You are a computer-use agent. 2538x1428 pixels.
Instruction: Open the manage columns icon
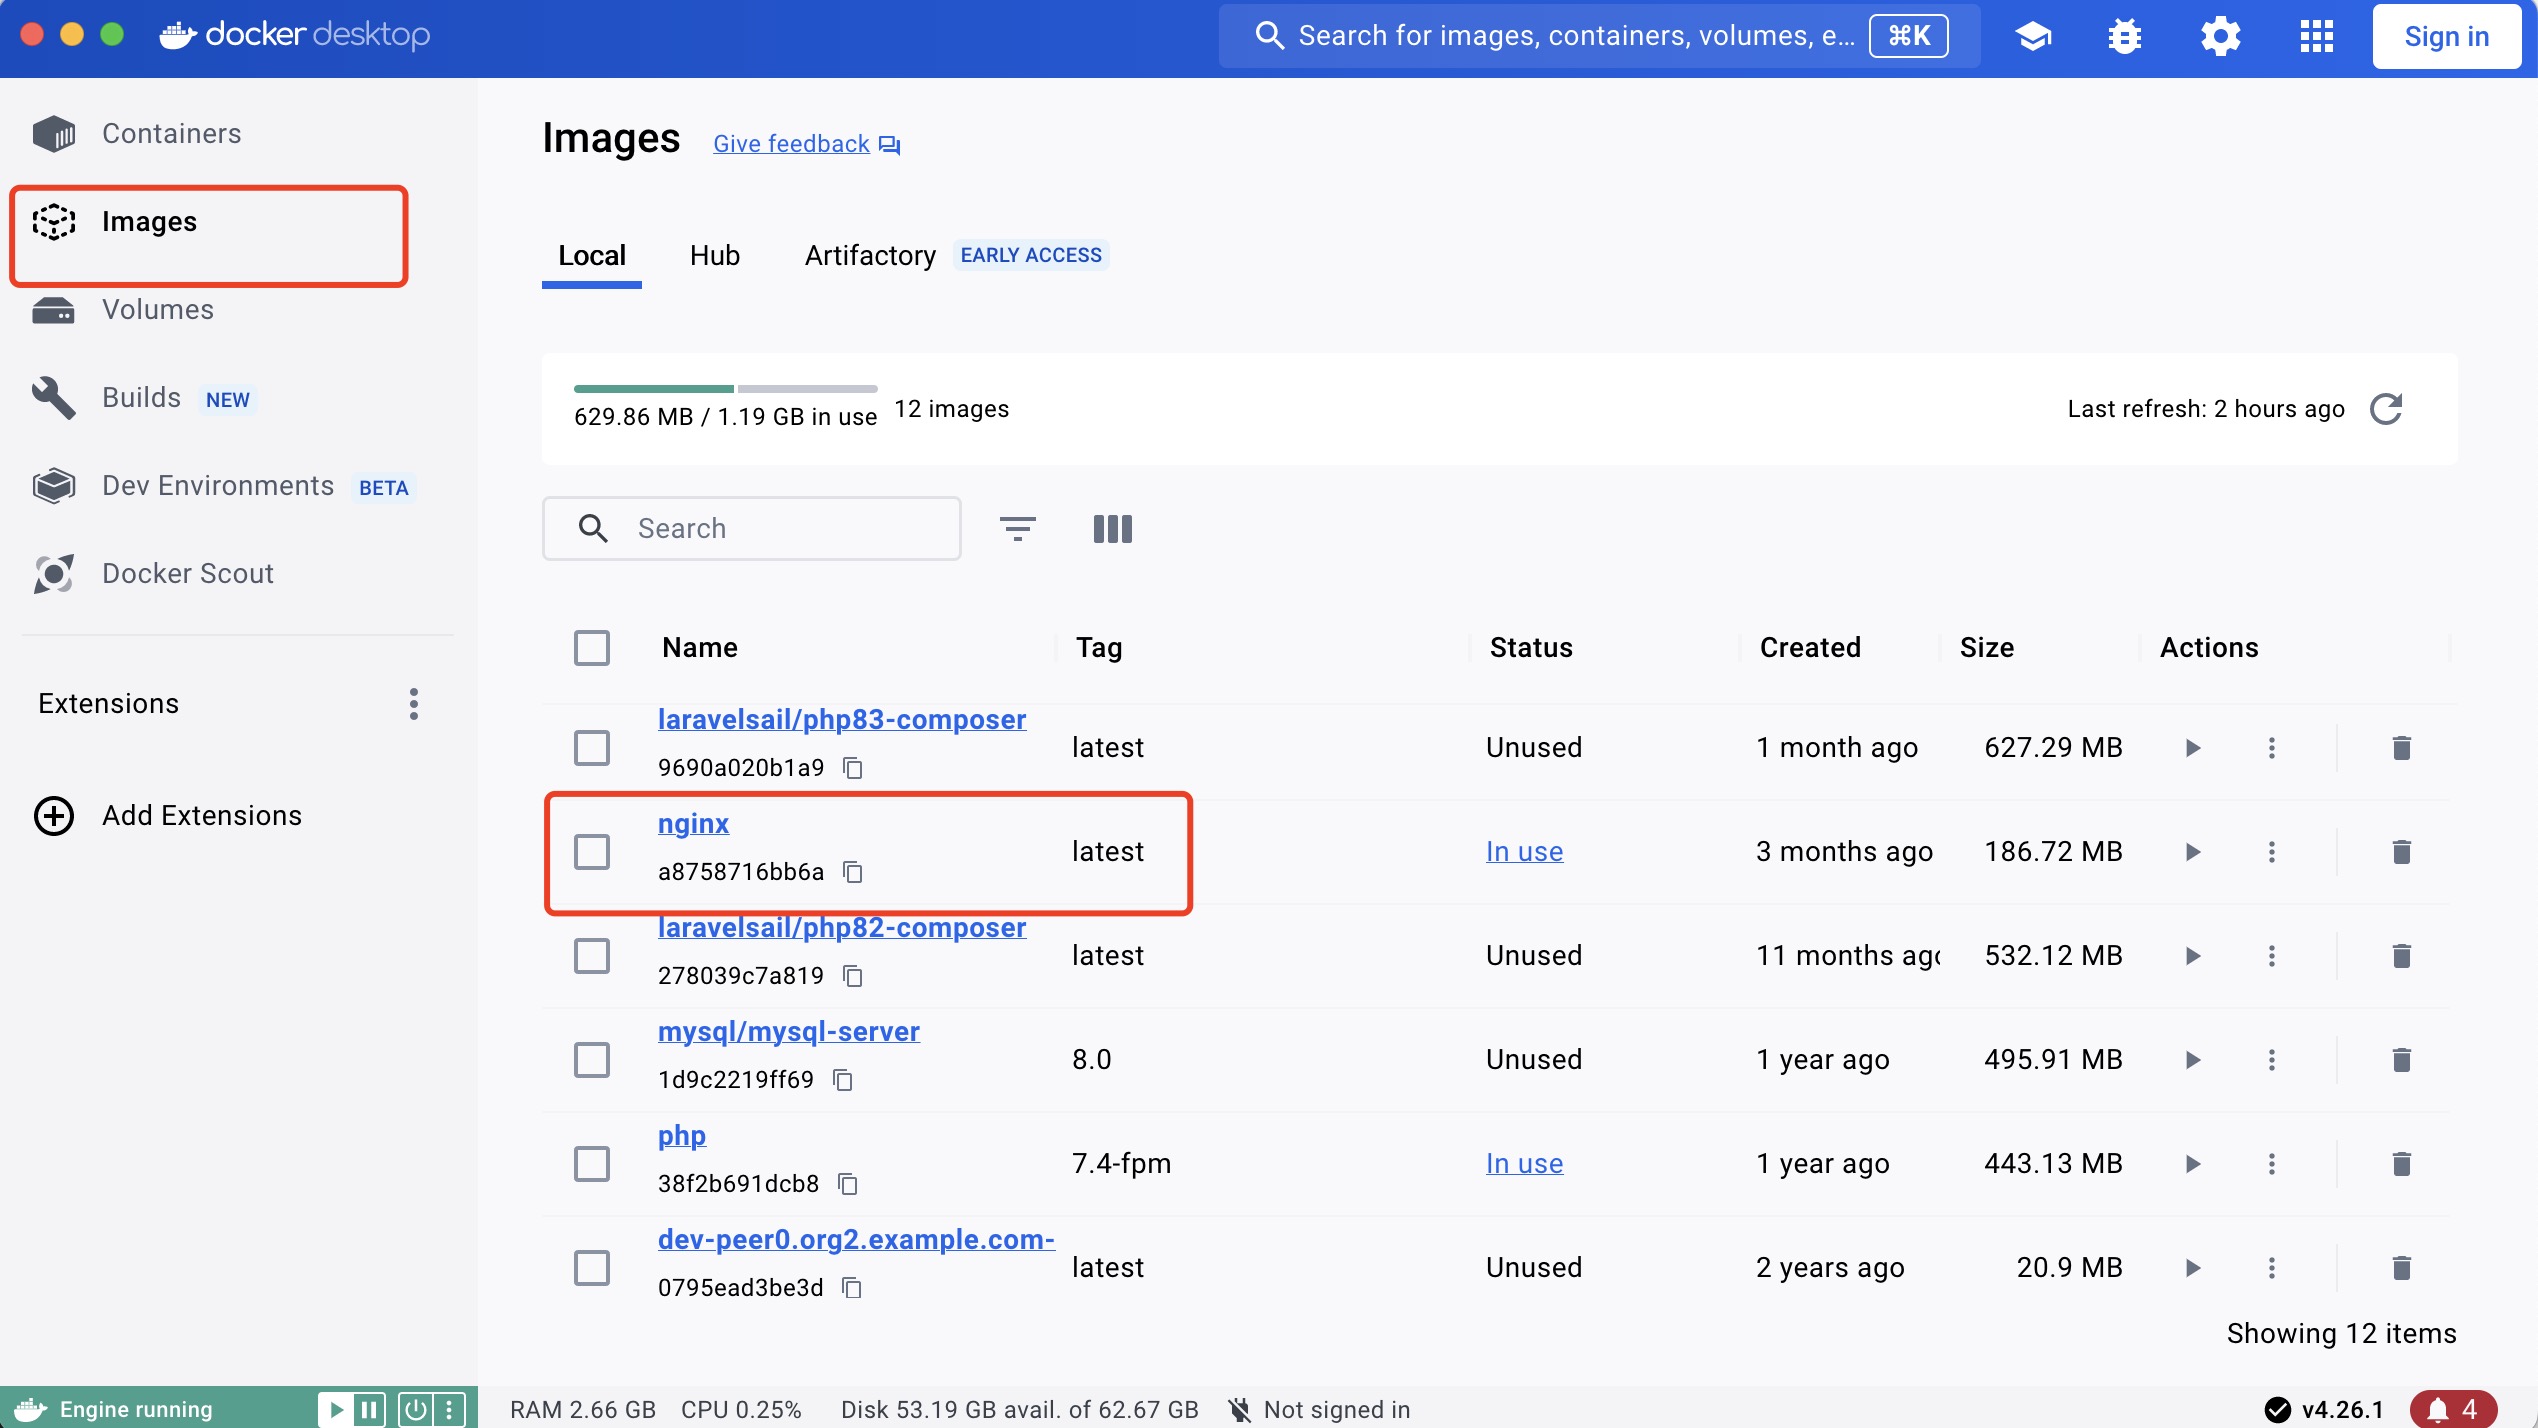pyautogui.click(x=1112, y=528)
